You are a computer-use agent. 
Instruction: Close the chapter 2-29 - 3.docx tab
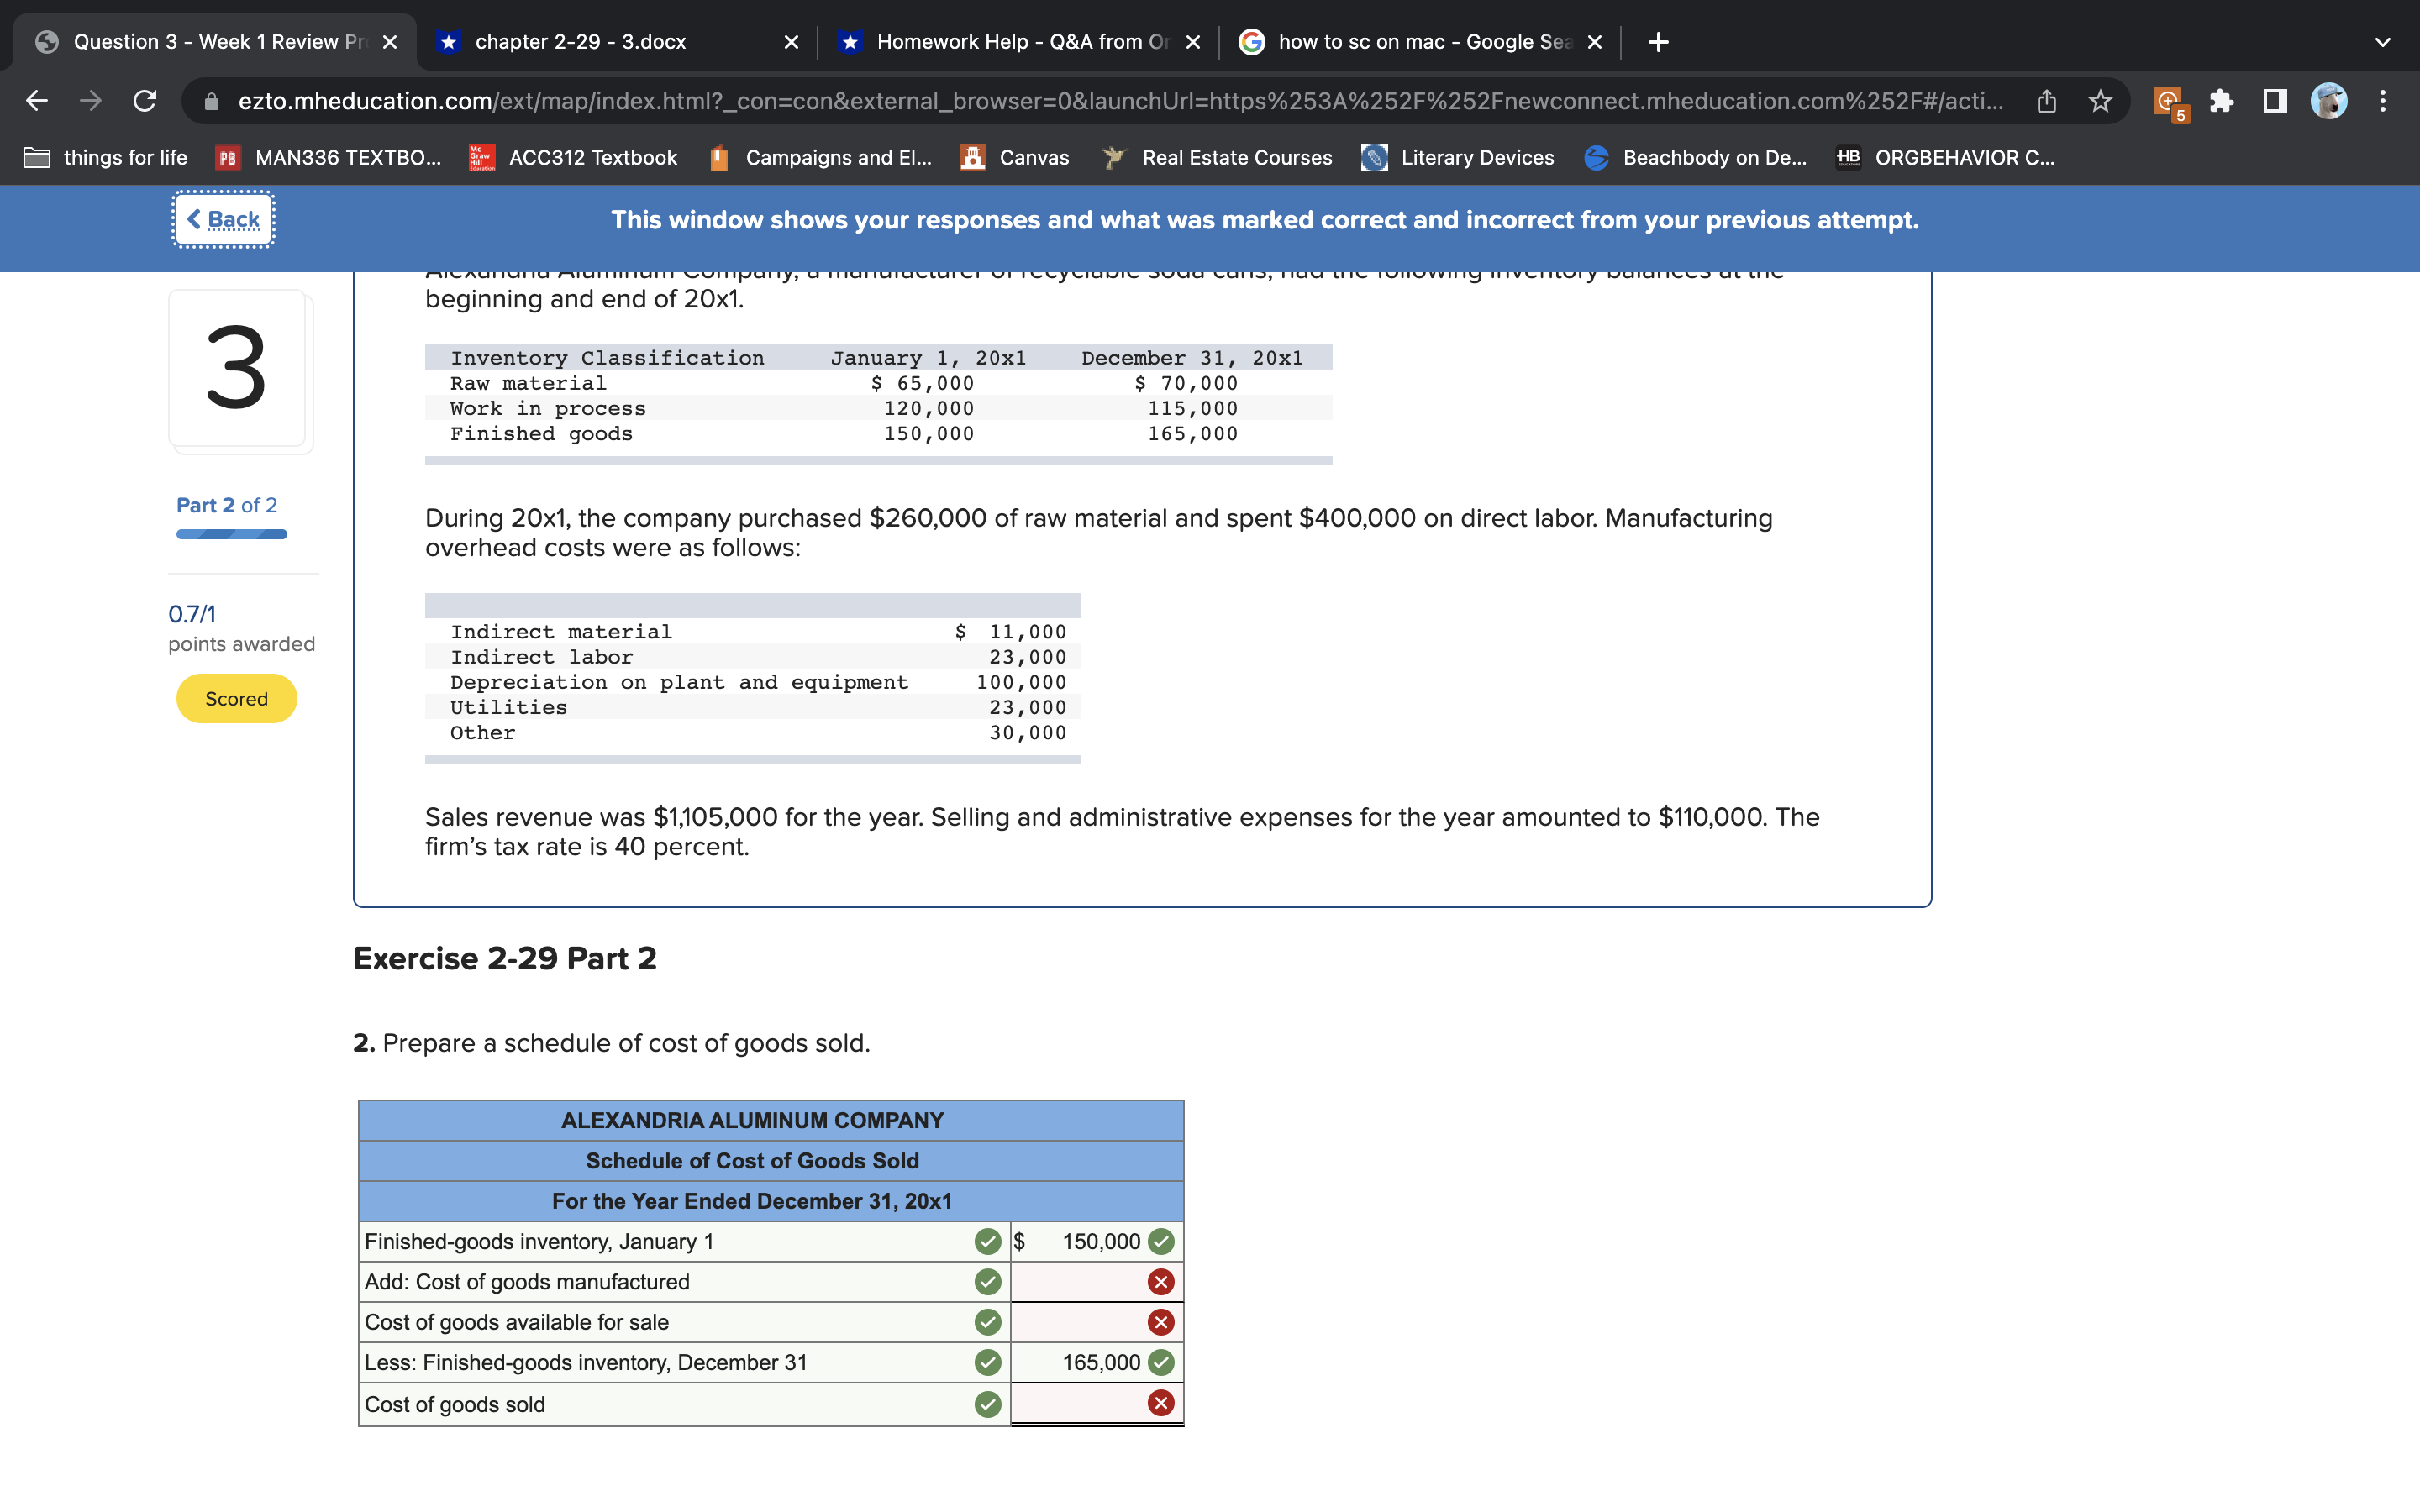(x=791, y=42)
